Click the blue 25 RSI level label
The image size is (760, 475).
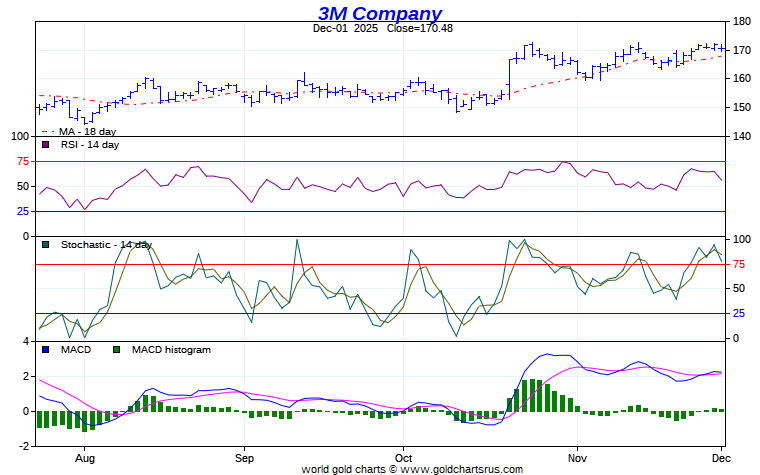23,211
